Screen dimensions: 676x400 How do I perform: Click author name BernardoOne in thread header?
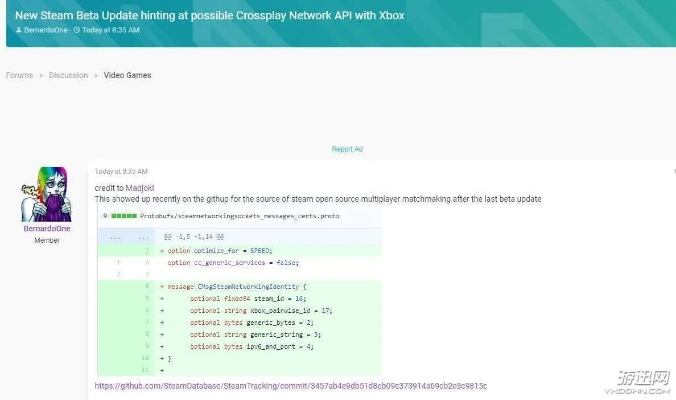pos(47,31)
